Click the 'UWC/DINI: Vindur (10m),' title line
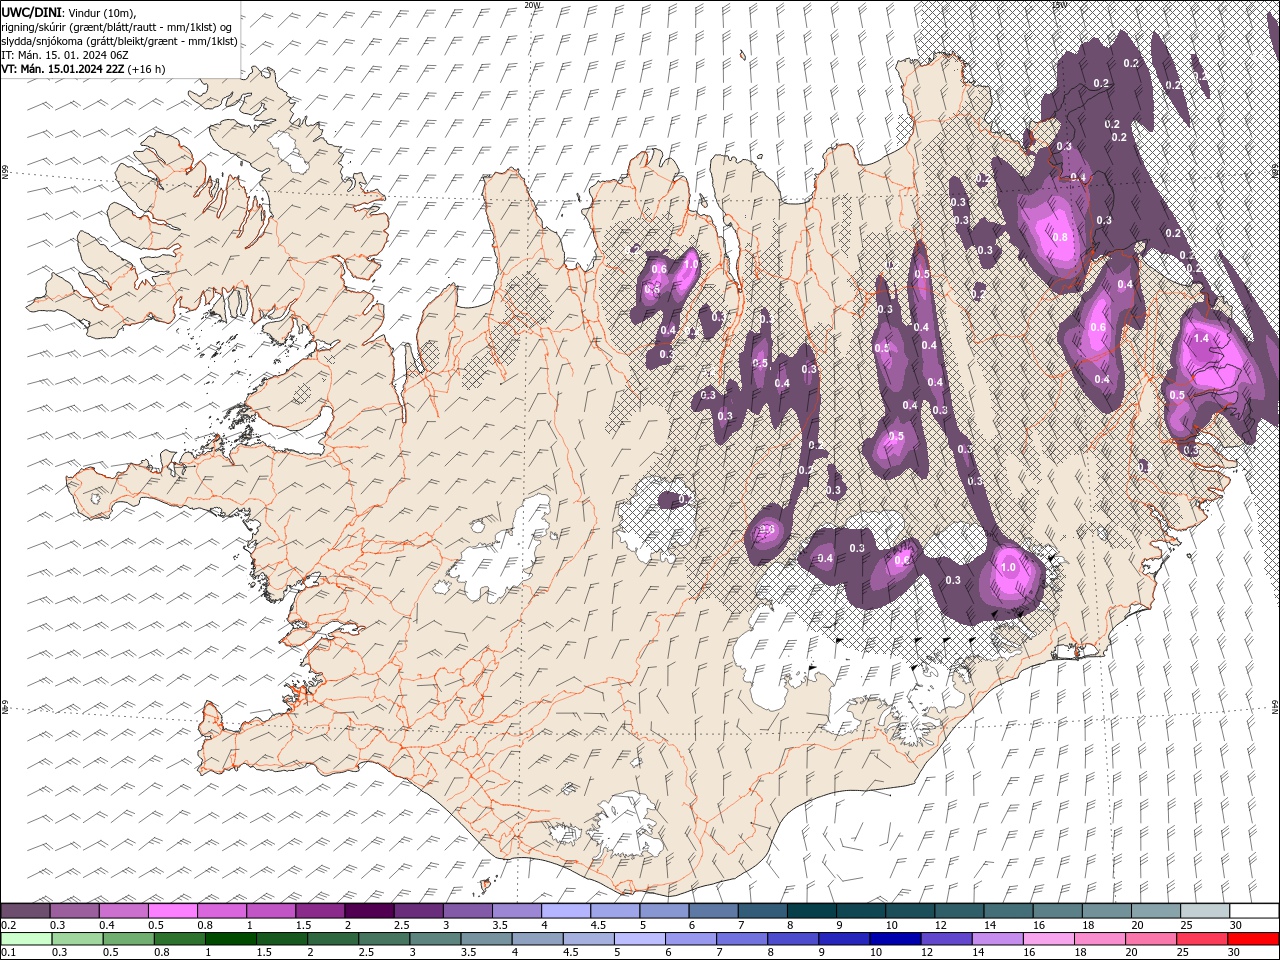The height and width of the screenshot is (960, 1280). [x=69, y=12]
